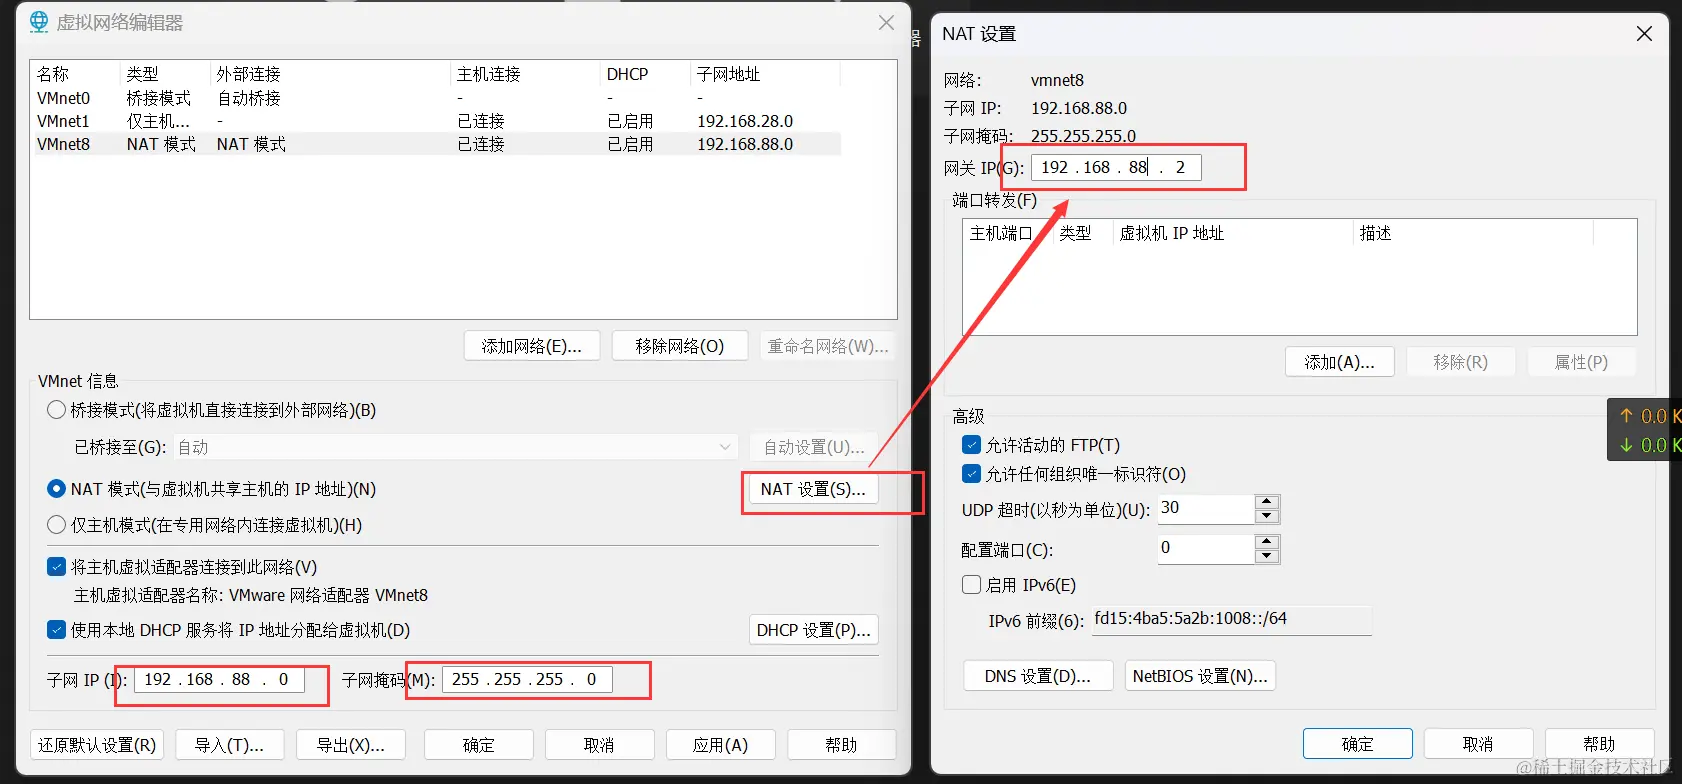The image size is (1682, 784).
Task: Select the 桥接模式 radio button
Action: (x=57, y=410)
